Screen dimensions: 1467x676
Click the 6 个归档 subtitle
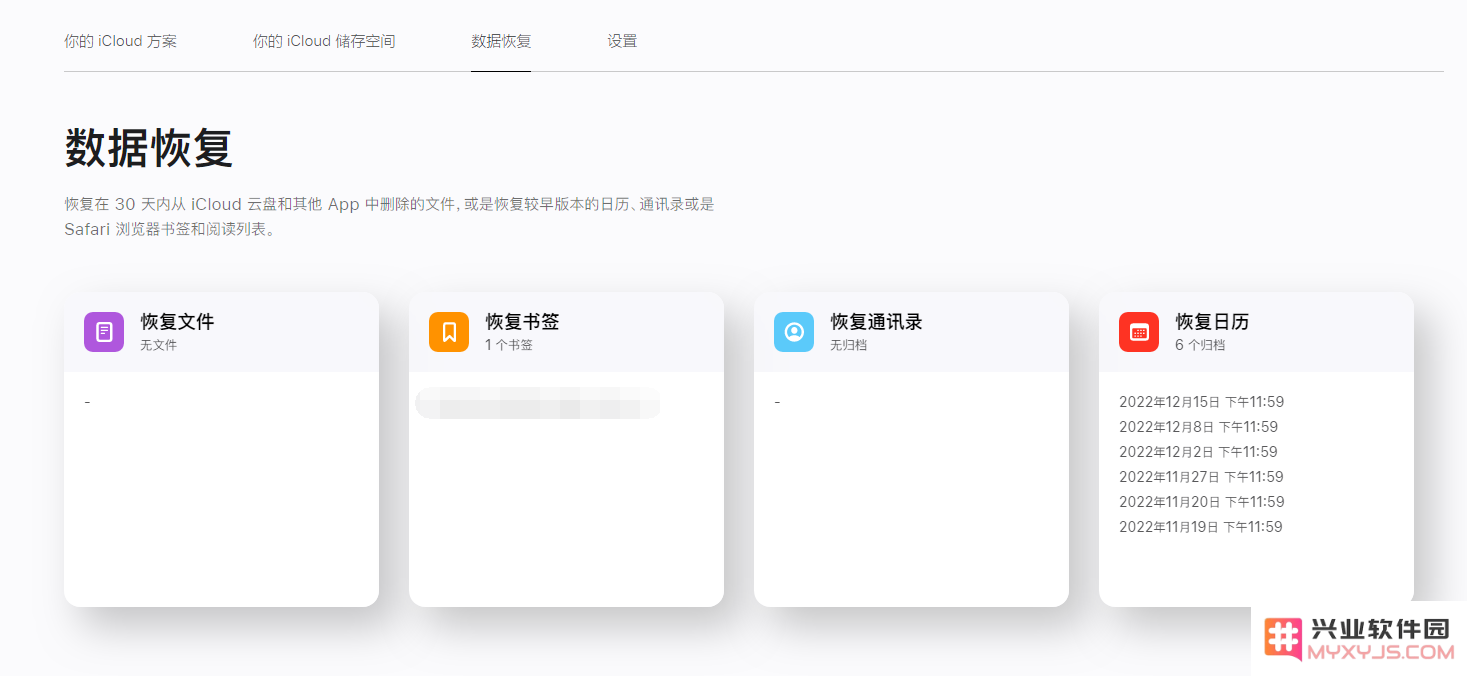(1200, 345)
